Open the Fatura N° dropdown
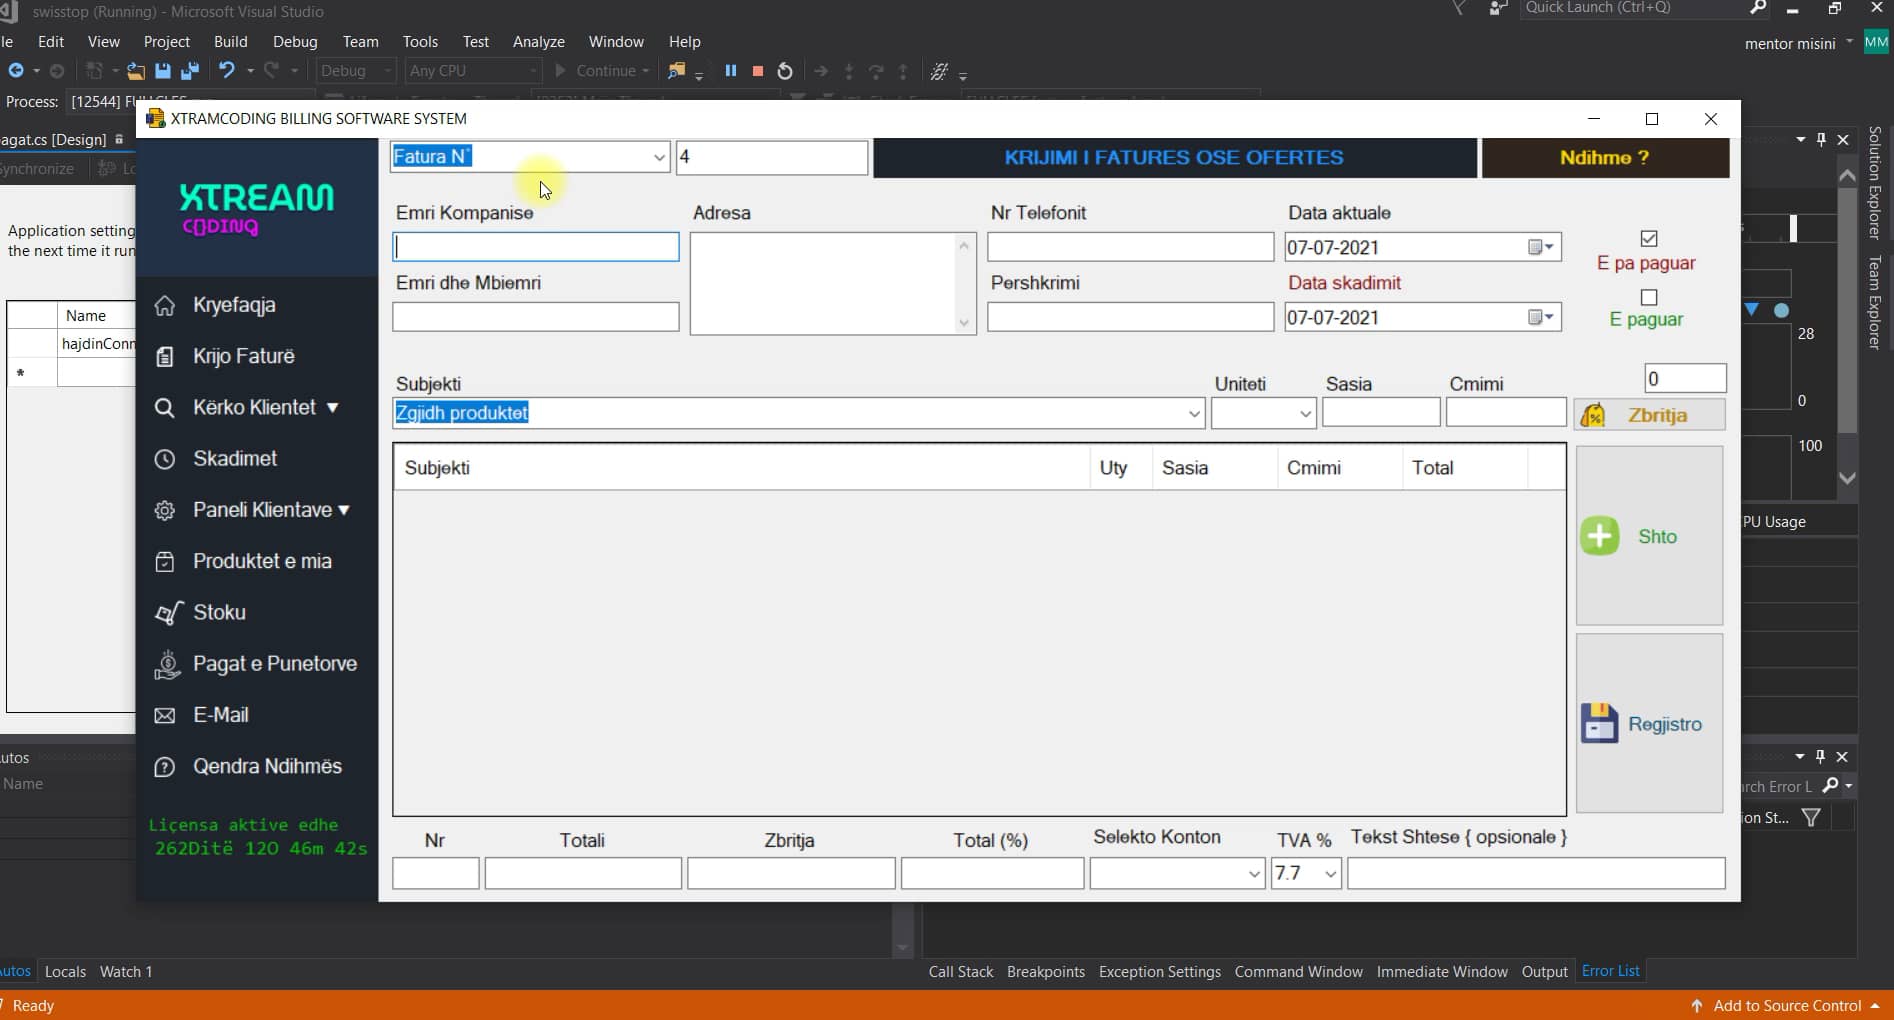Screen dimensions: 1894x1020 658,157
